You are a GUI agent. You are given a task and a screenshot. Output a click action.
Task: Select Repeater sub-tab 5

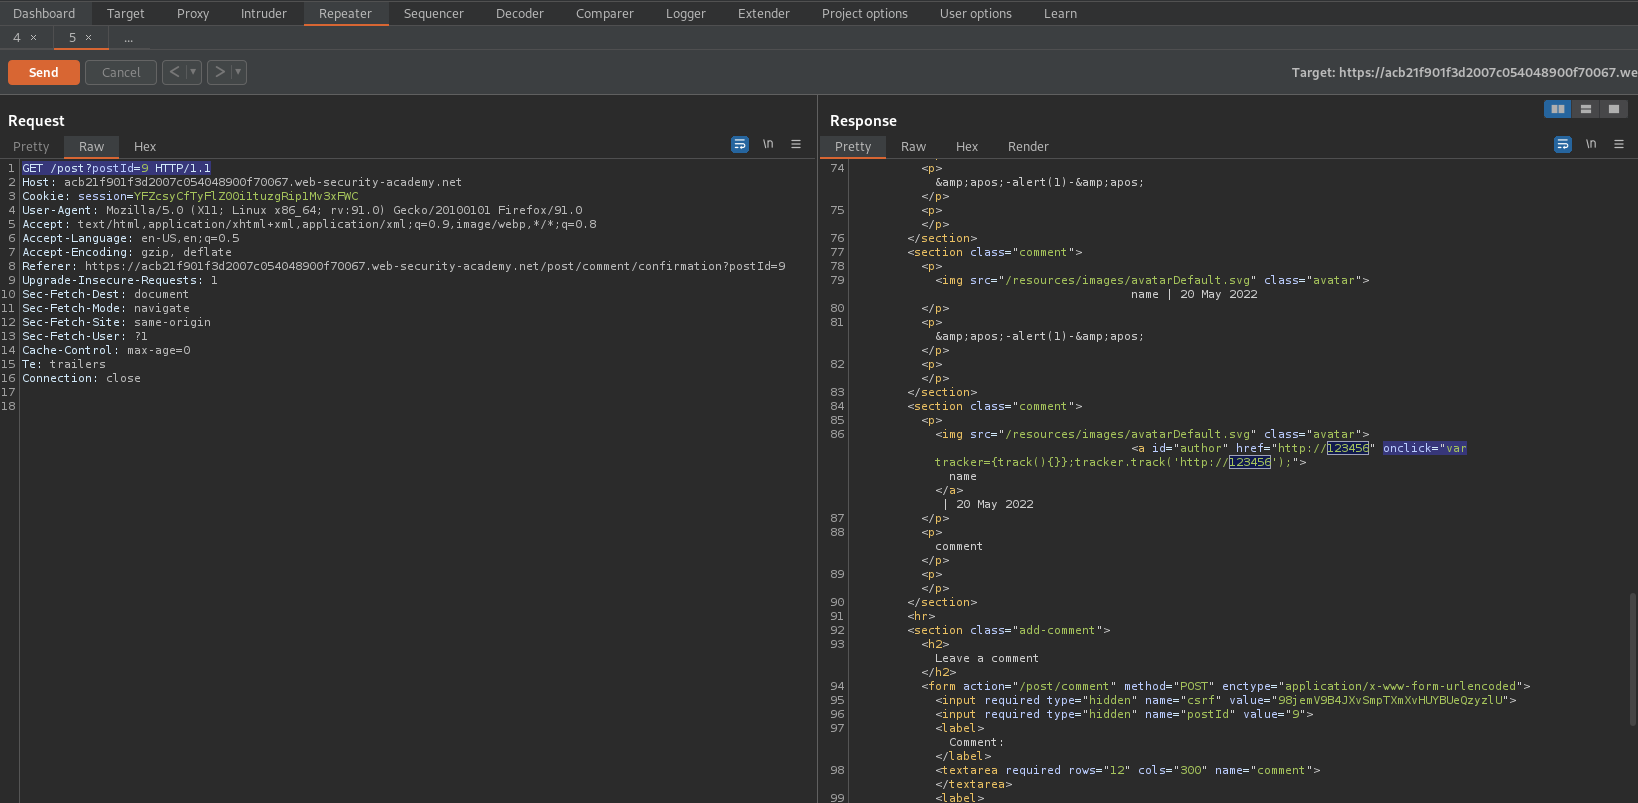click(x=72, y=38)
